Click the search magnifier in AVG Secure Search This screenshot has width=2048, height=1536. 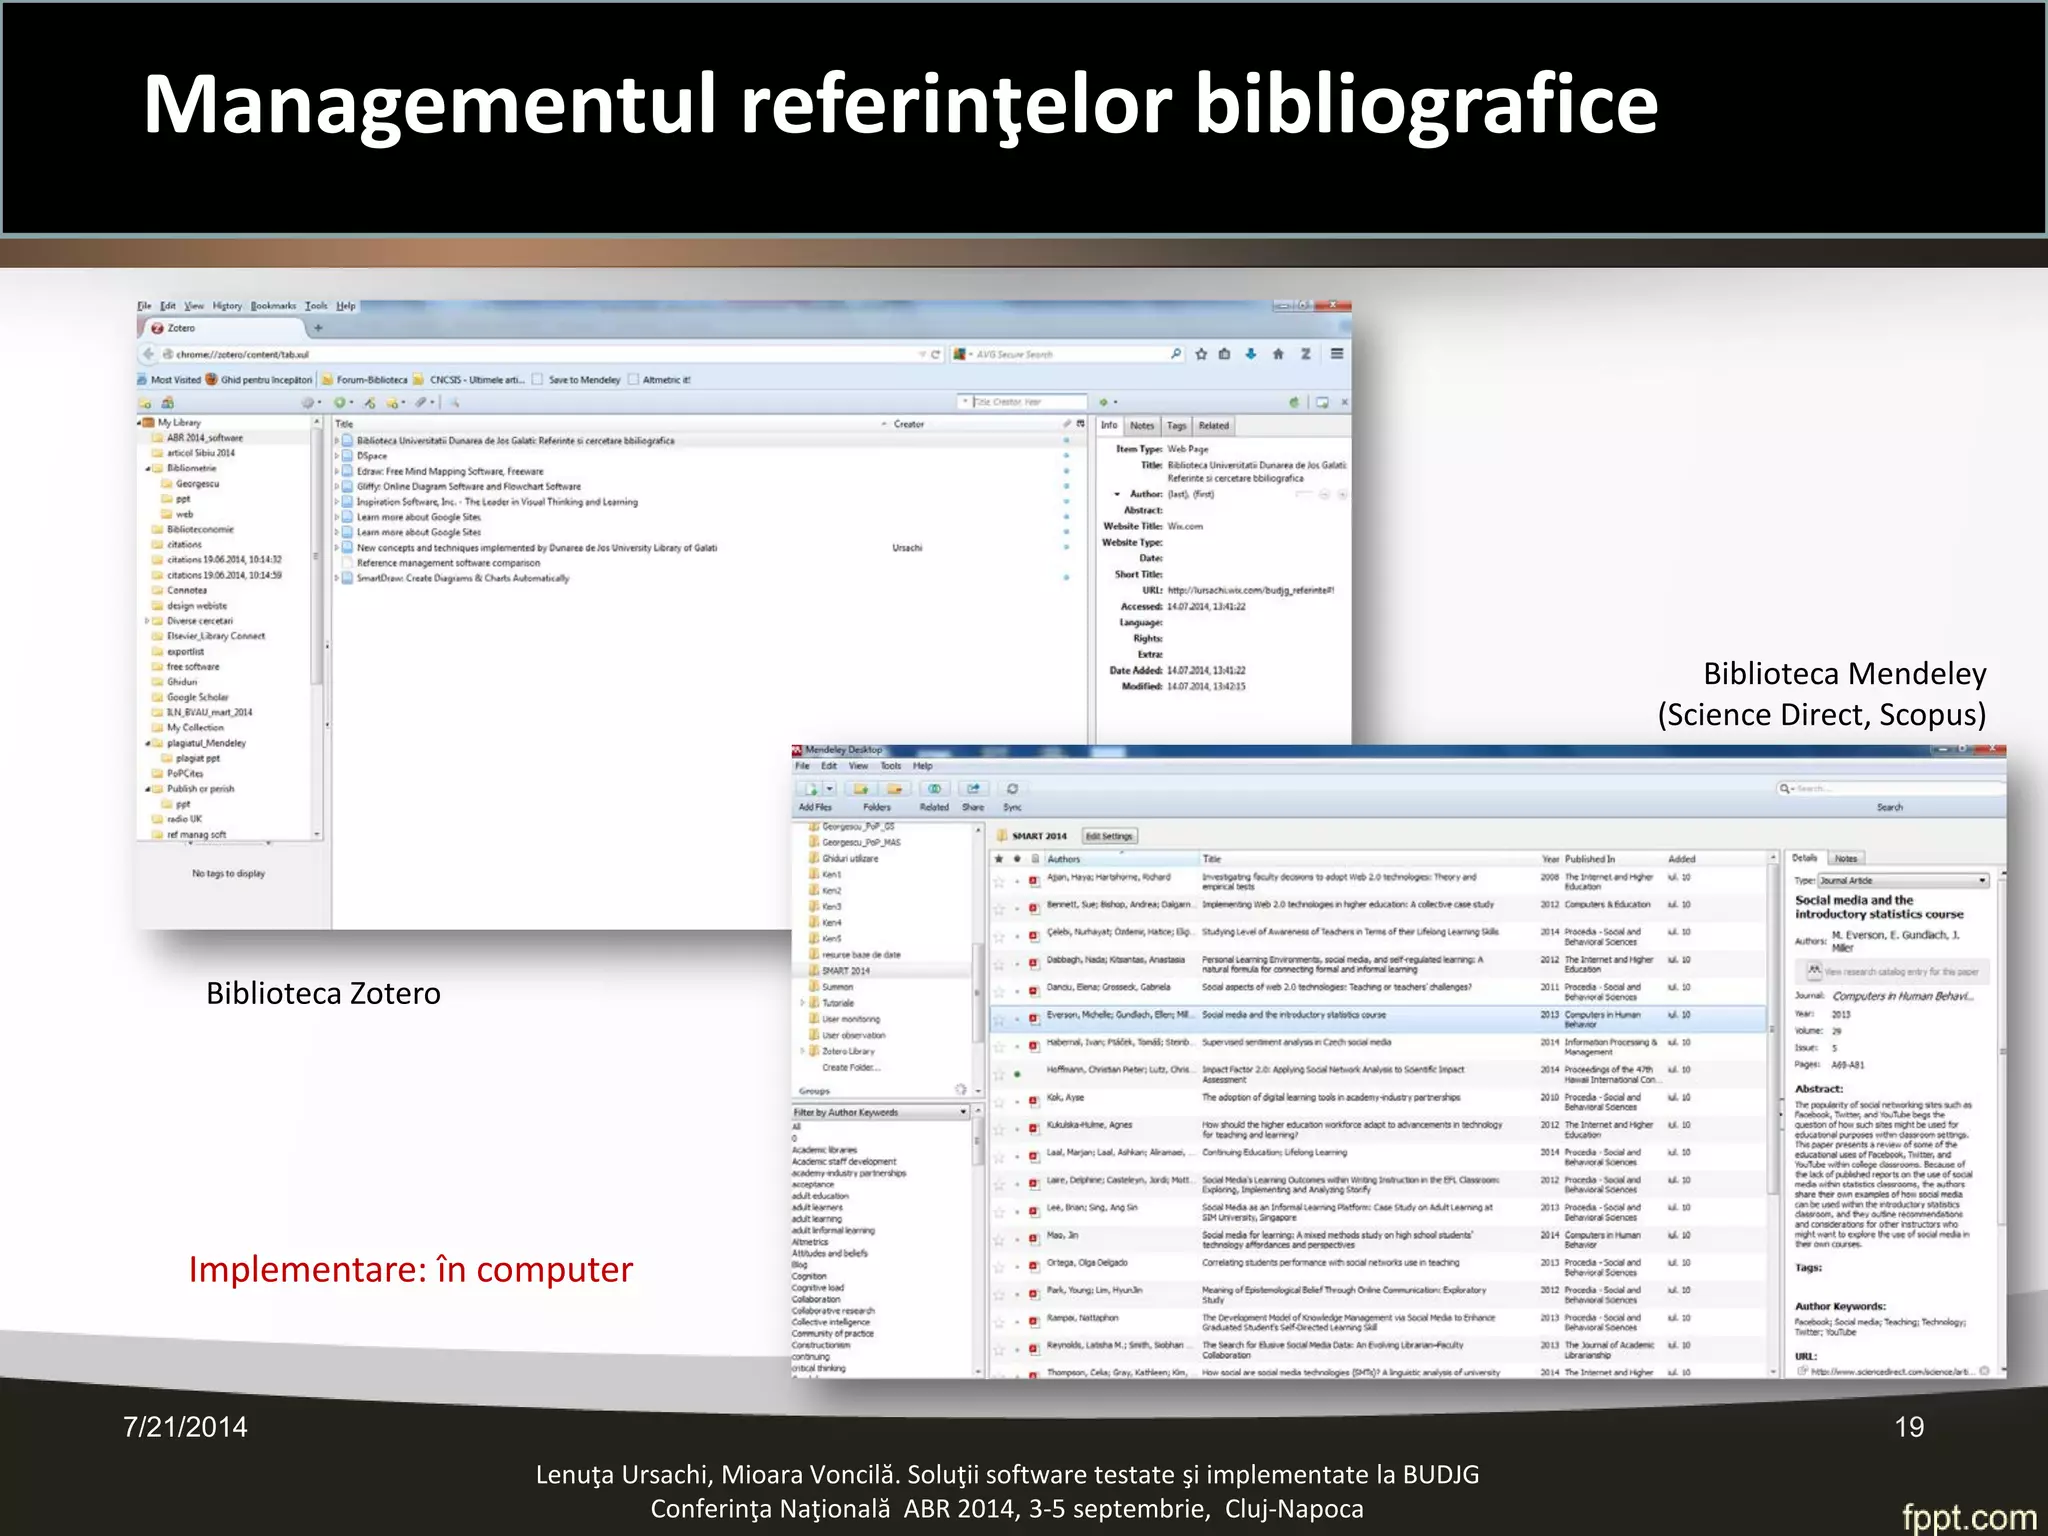pos(1176,354)
